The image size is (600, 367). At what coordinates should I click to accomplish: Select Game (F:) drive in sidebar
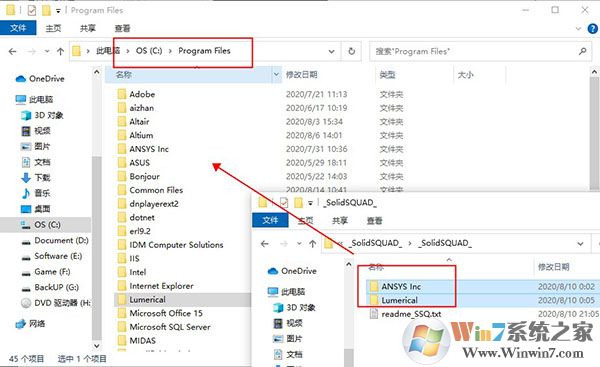pos(46,272)
